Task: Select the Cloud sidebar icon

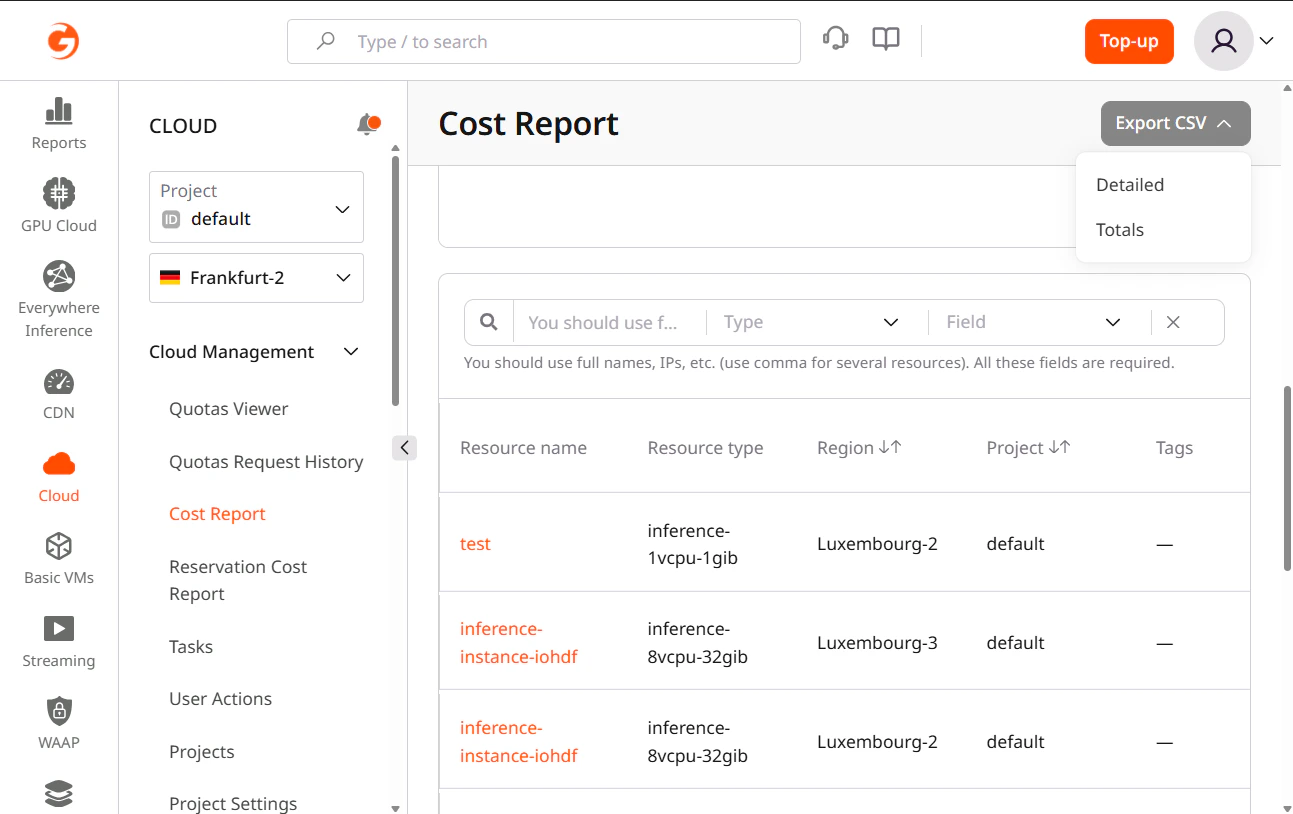Action: pos(58,475)
